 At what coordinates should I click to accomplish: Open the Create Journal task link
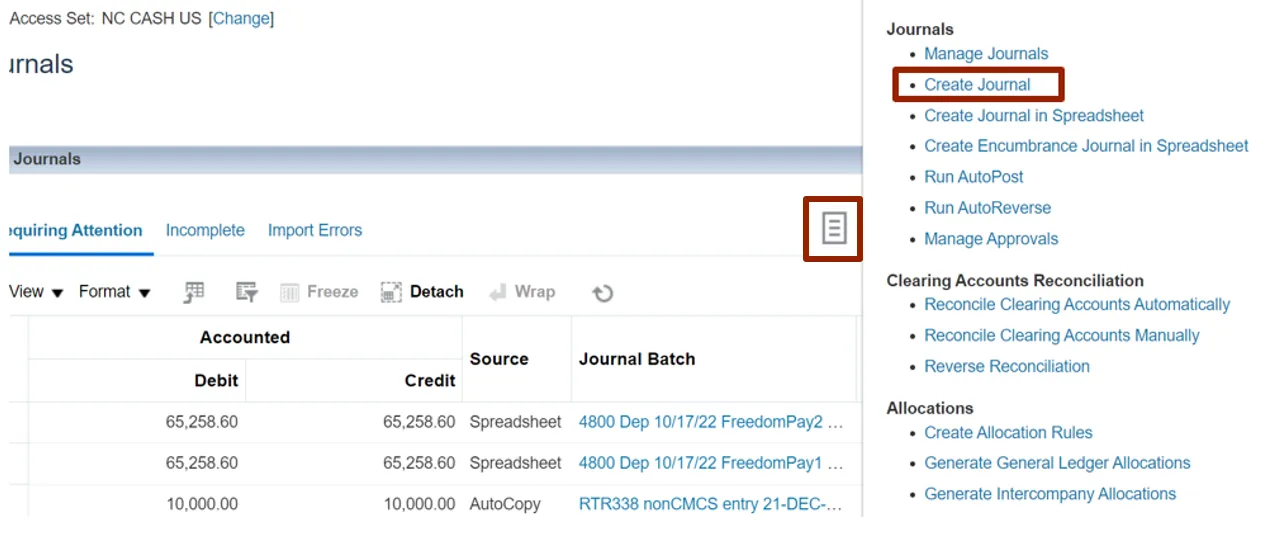tap(977, 85)
